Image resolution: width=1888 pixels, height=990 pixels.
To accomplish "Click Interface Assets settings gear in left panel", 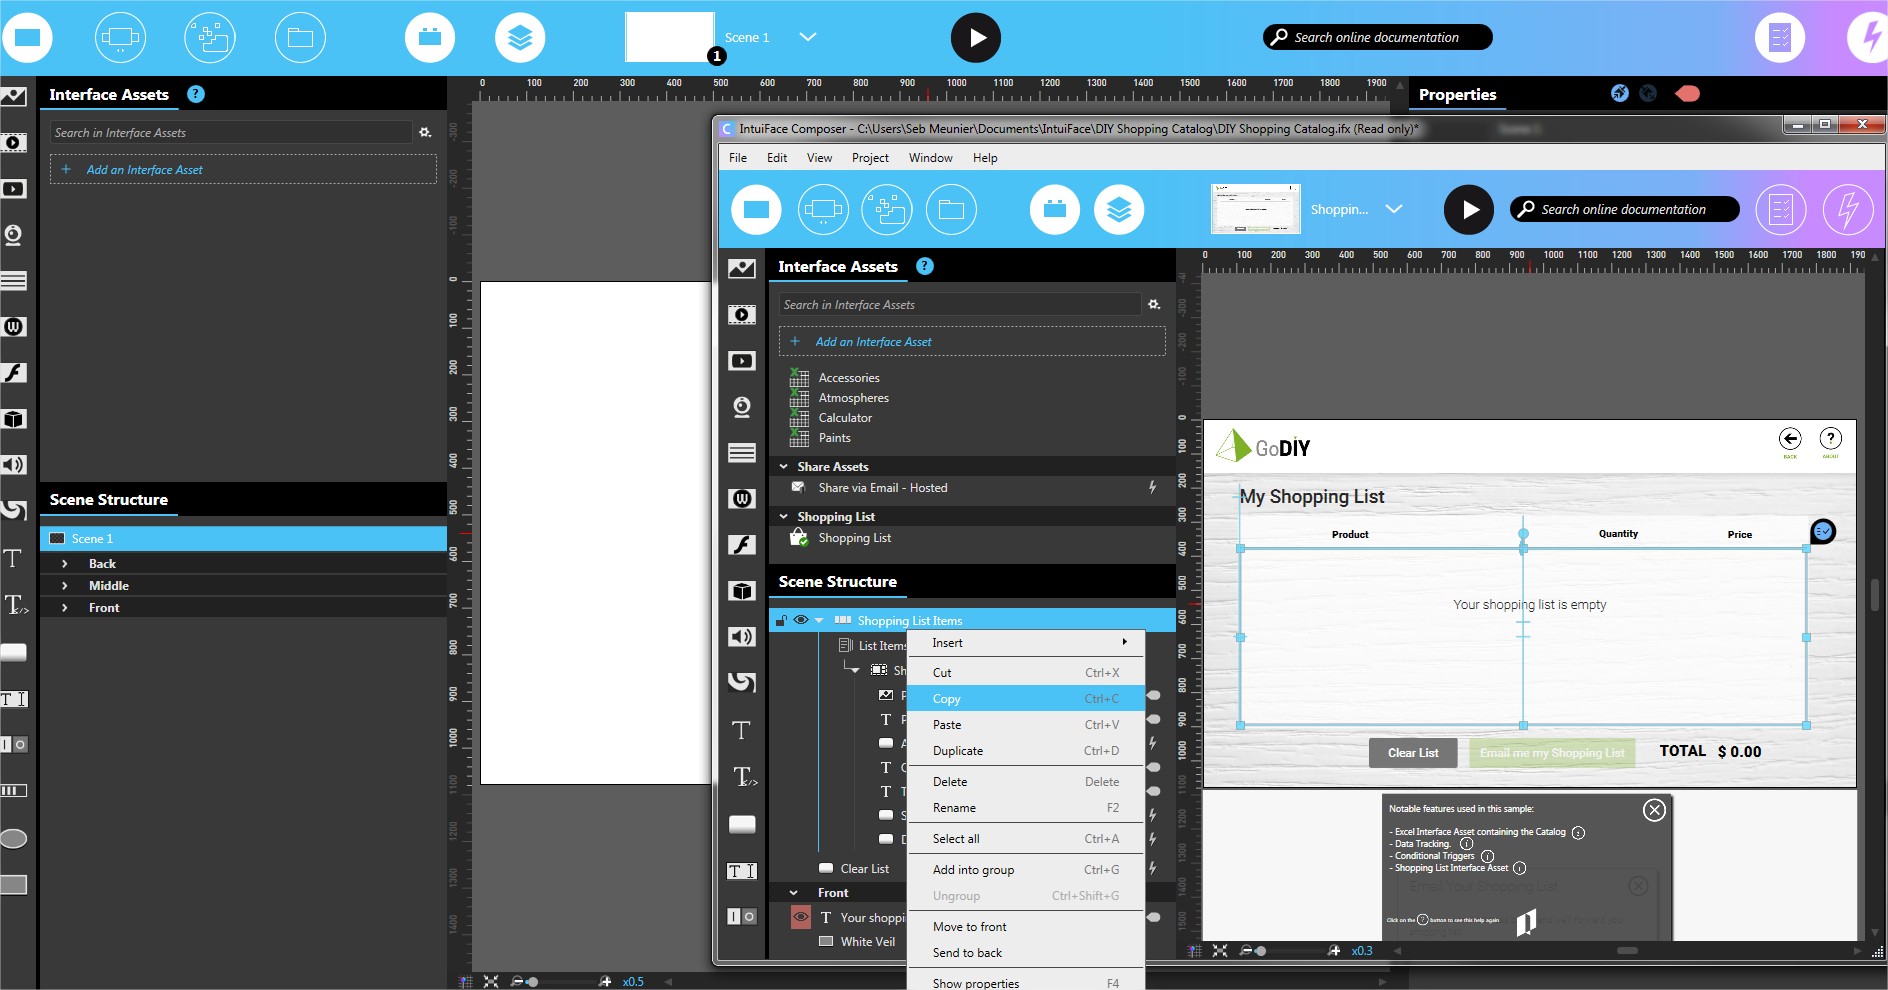I will (425, 132).
